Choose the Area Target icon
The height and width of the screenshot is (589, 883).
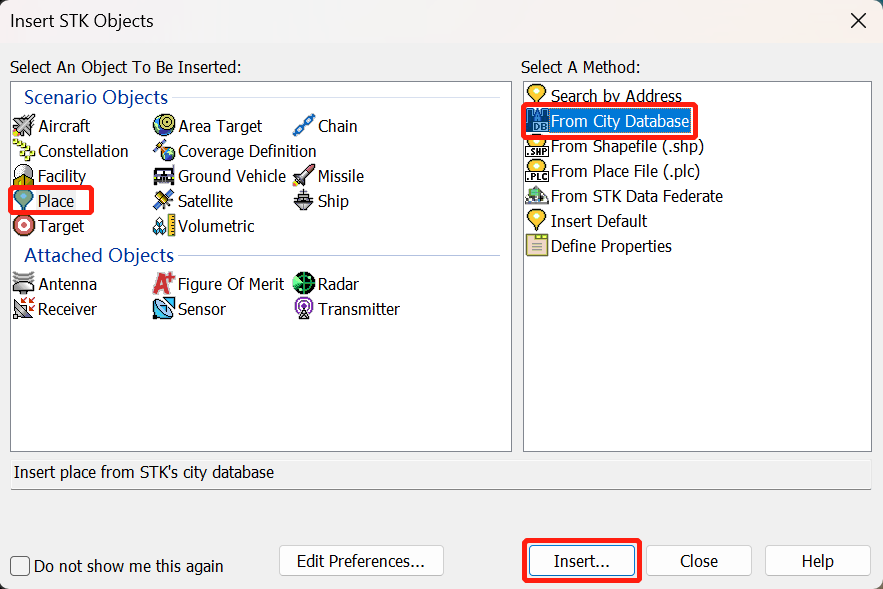click(x=164, y=126)
